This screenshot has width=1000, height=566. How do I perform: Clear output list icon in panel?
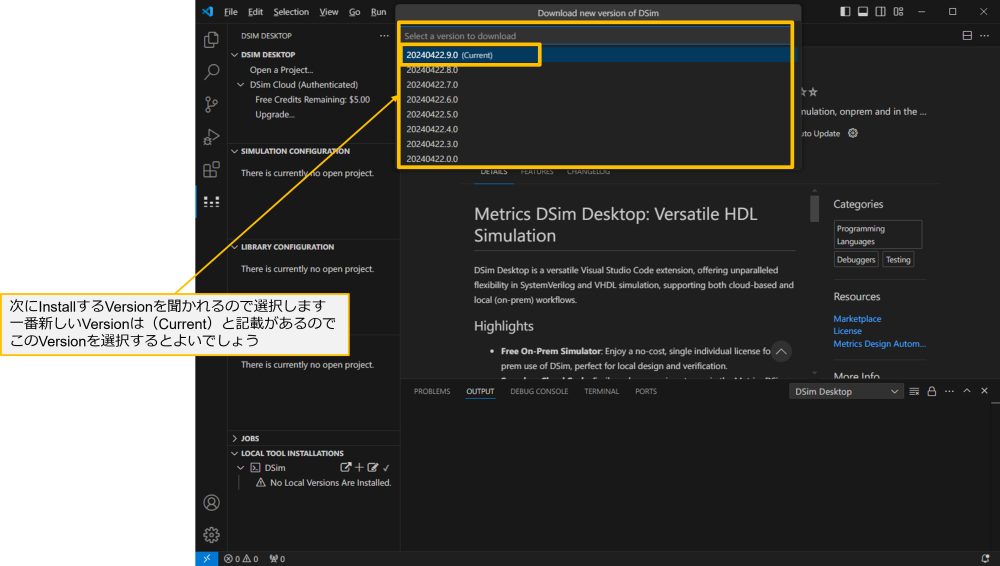click(x=914, y=391)
